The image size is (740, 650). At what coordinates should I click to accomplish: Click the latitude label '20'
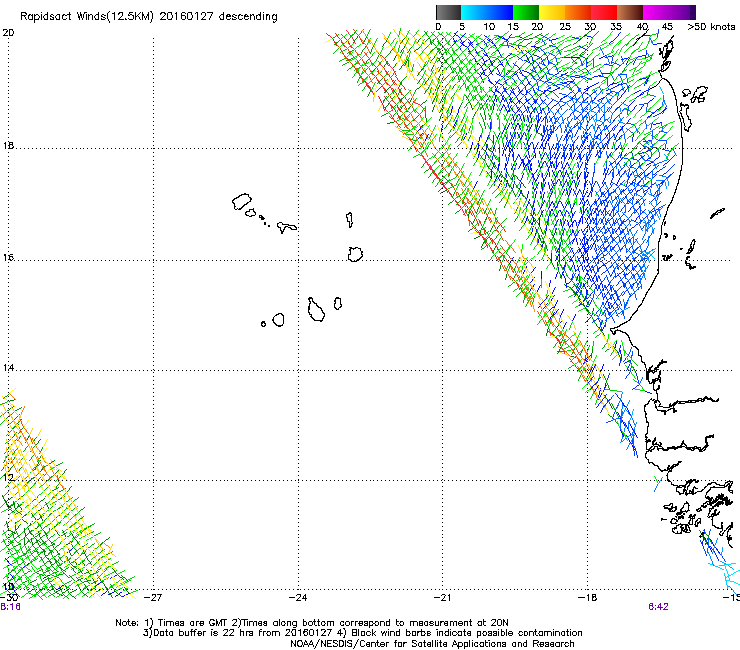point(8,33)
